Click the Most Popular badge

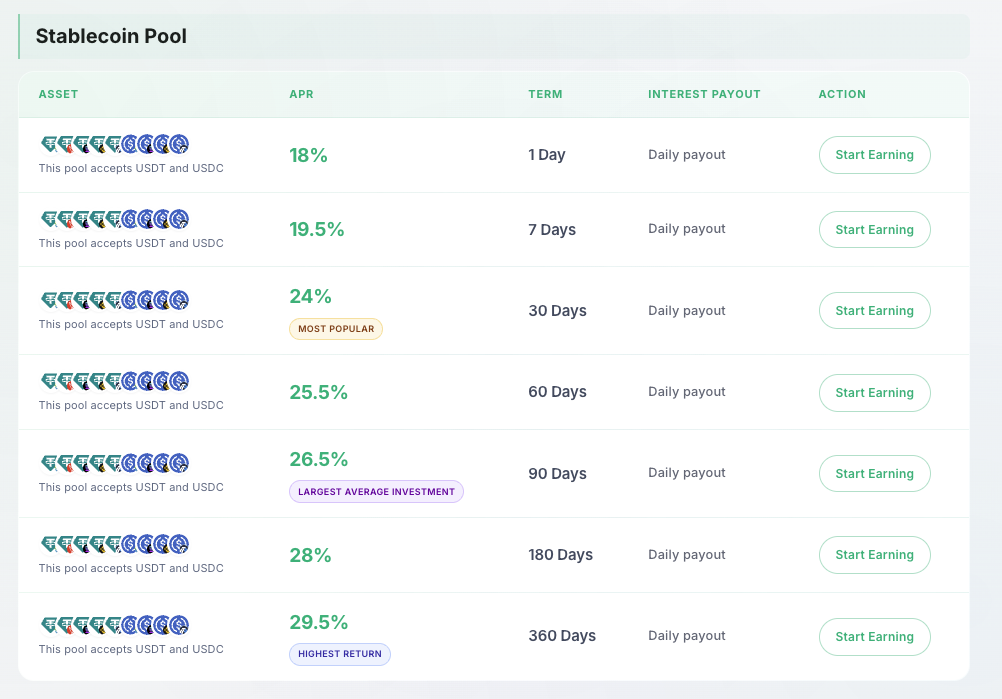[336, 329]
